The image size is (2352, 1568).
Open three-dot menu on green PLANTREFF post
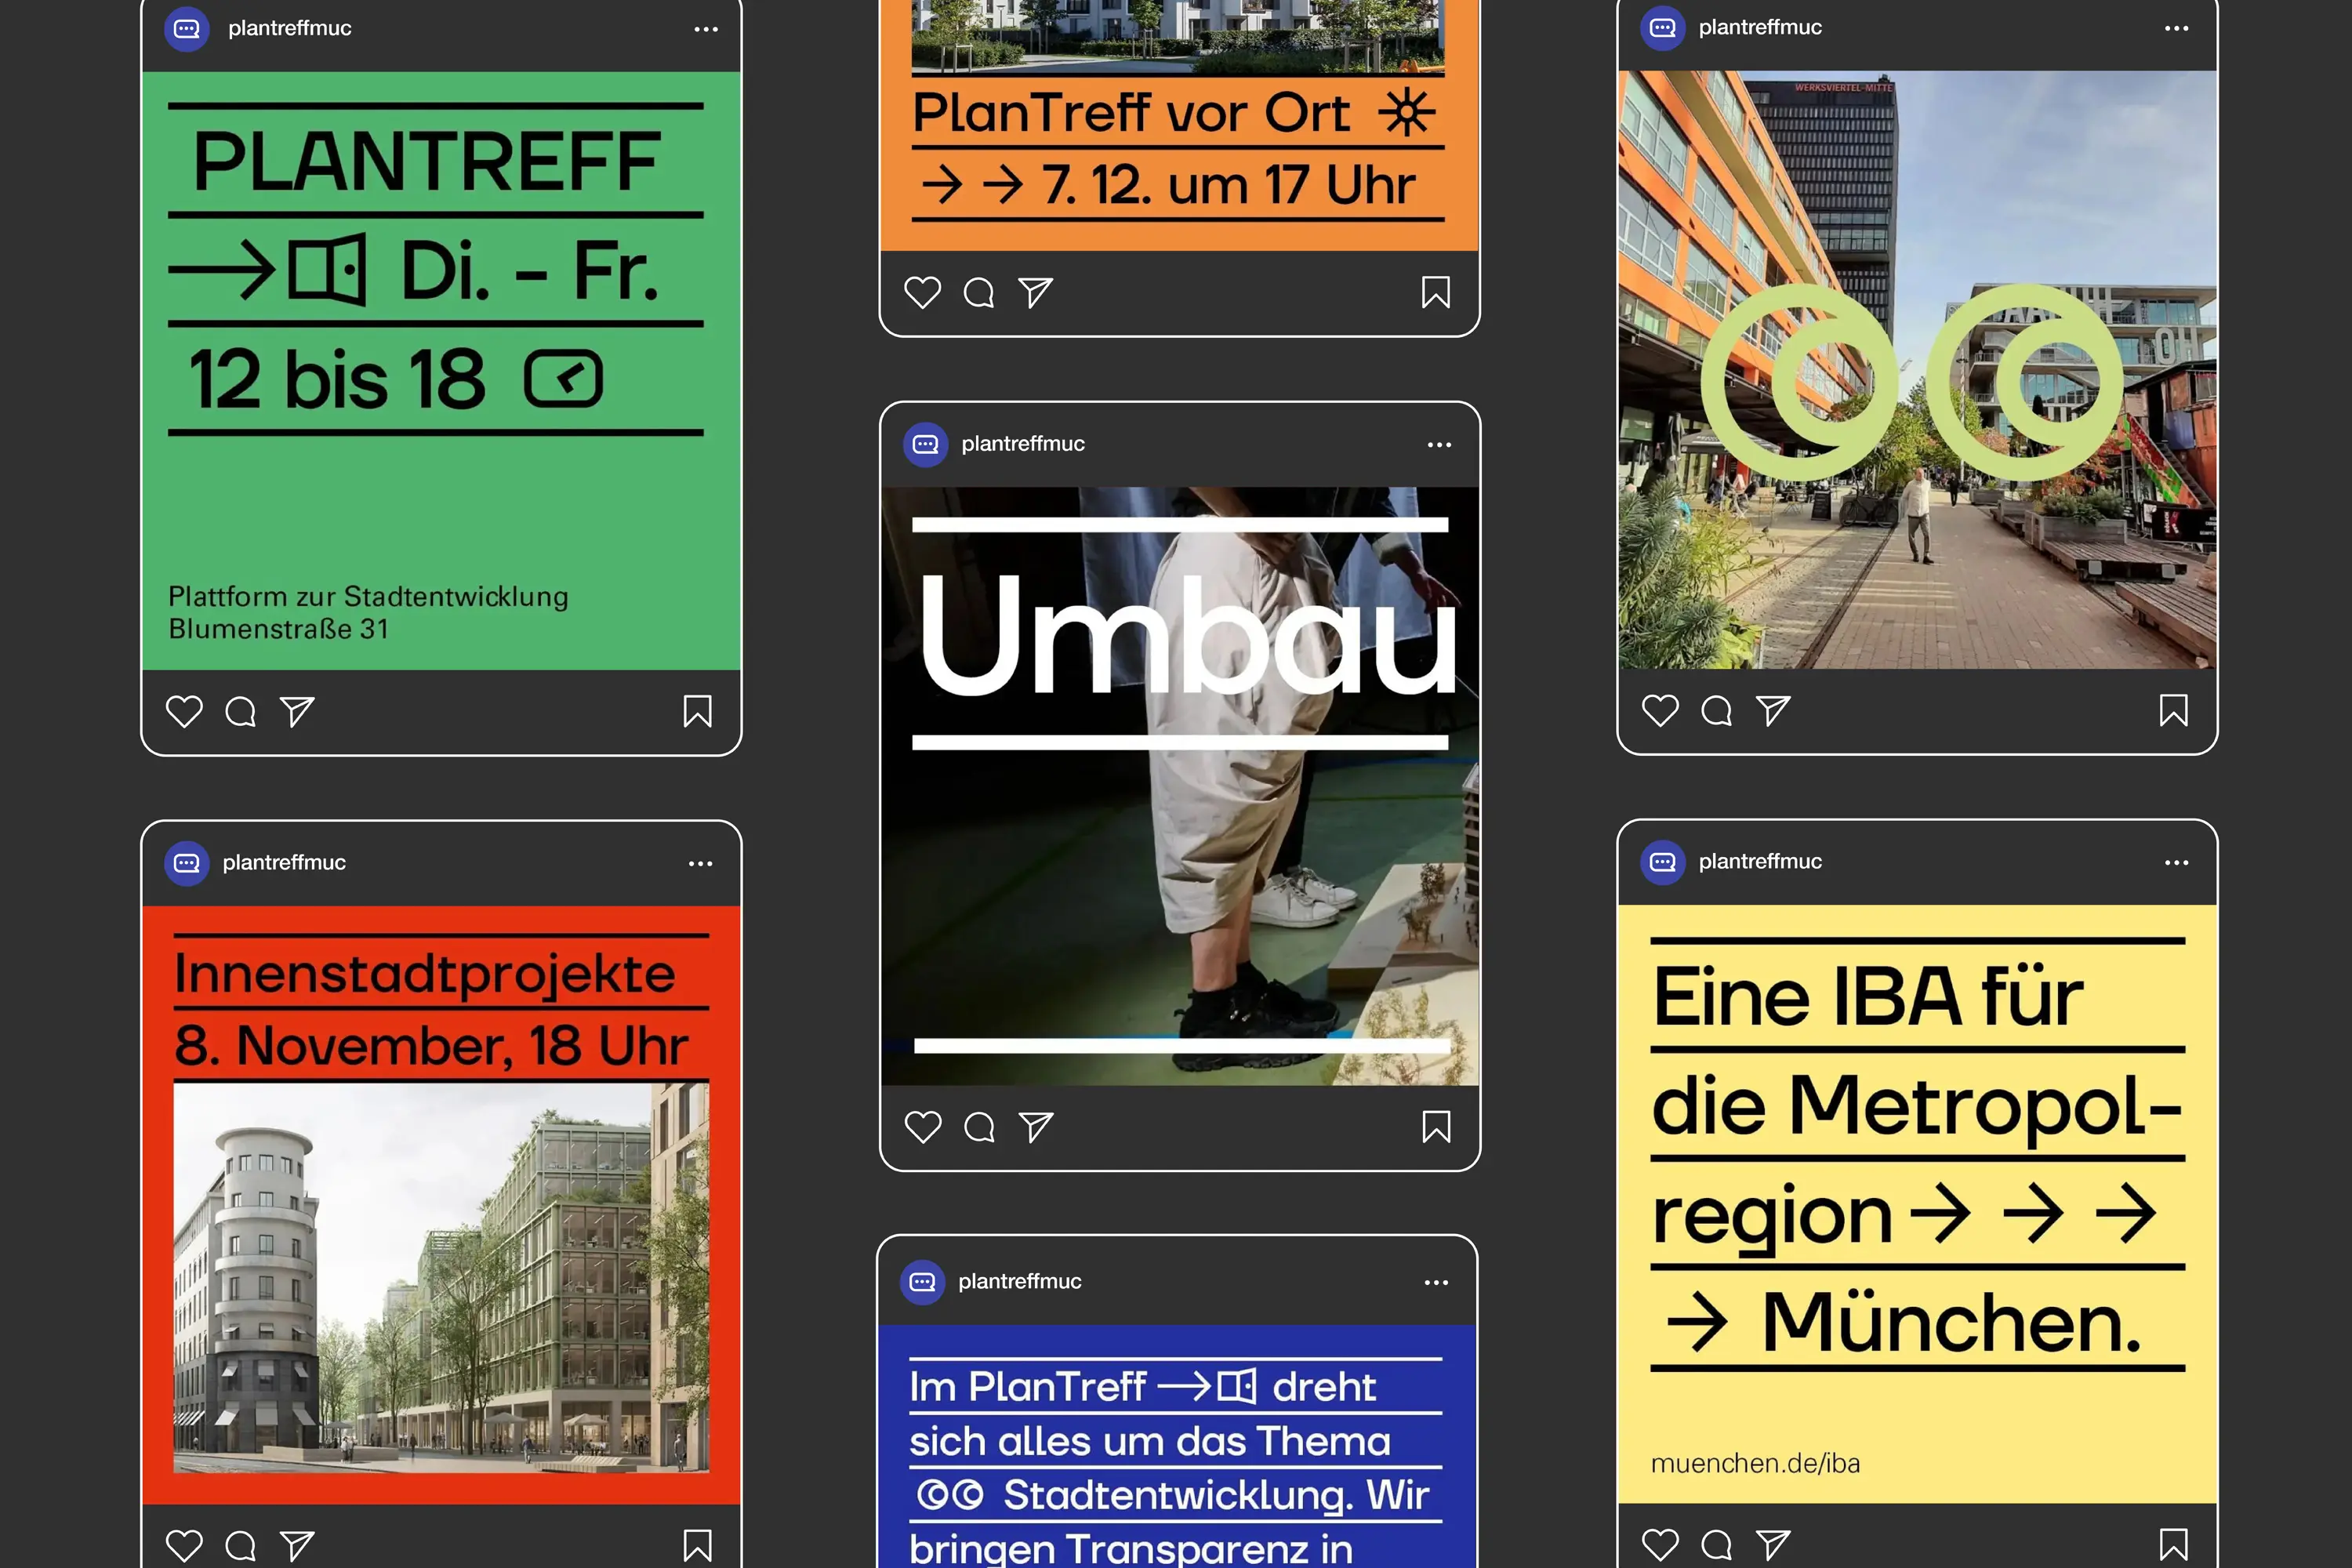706,29
